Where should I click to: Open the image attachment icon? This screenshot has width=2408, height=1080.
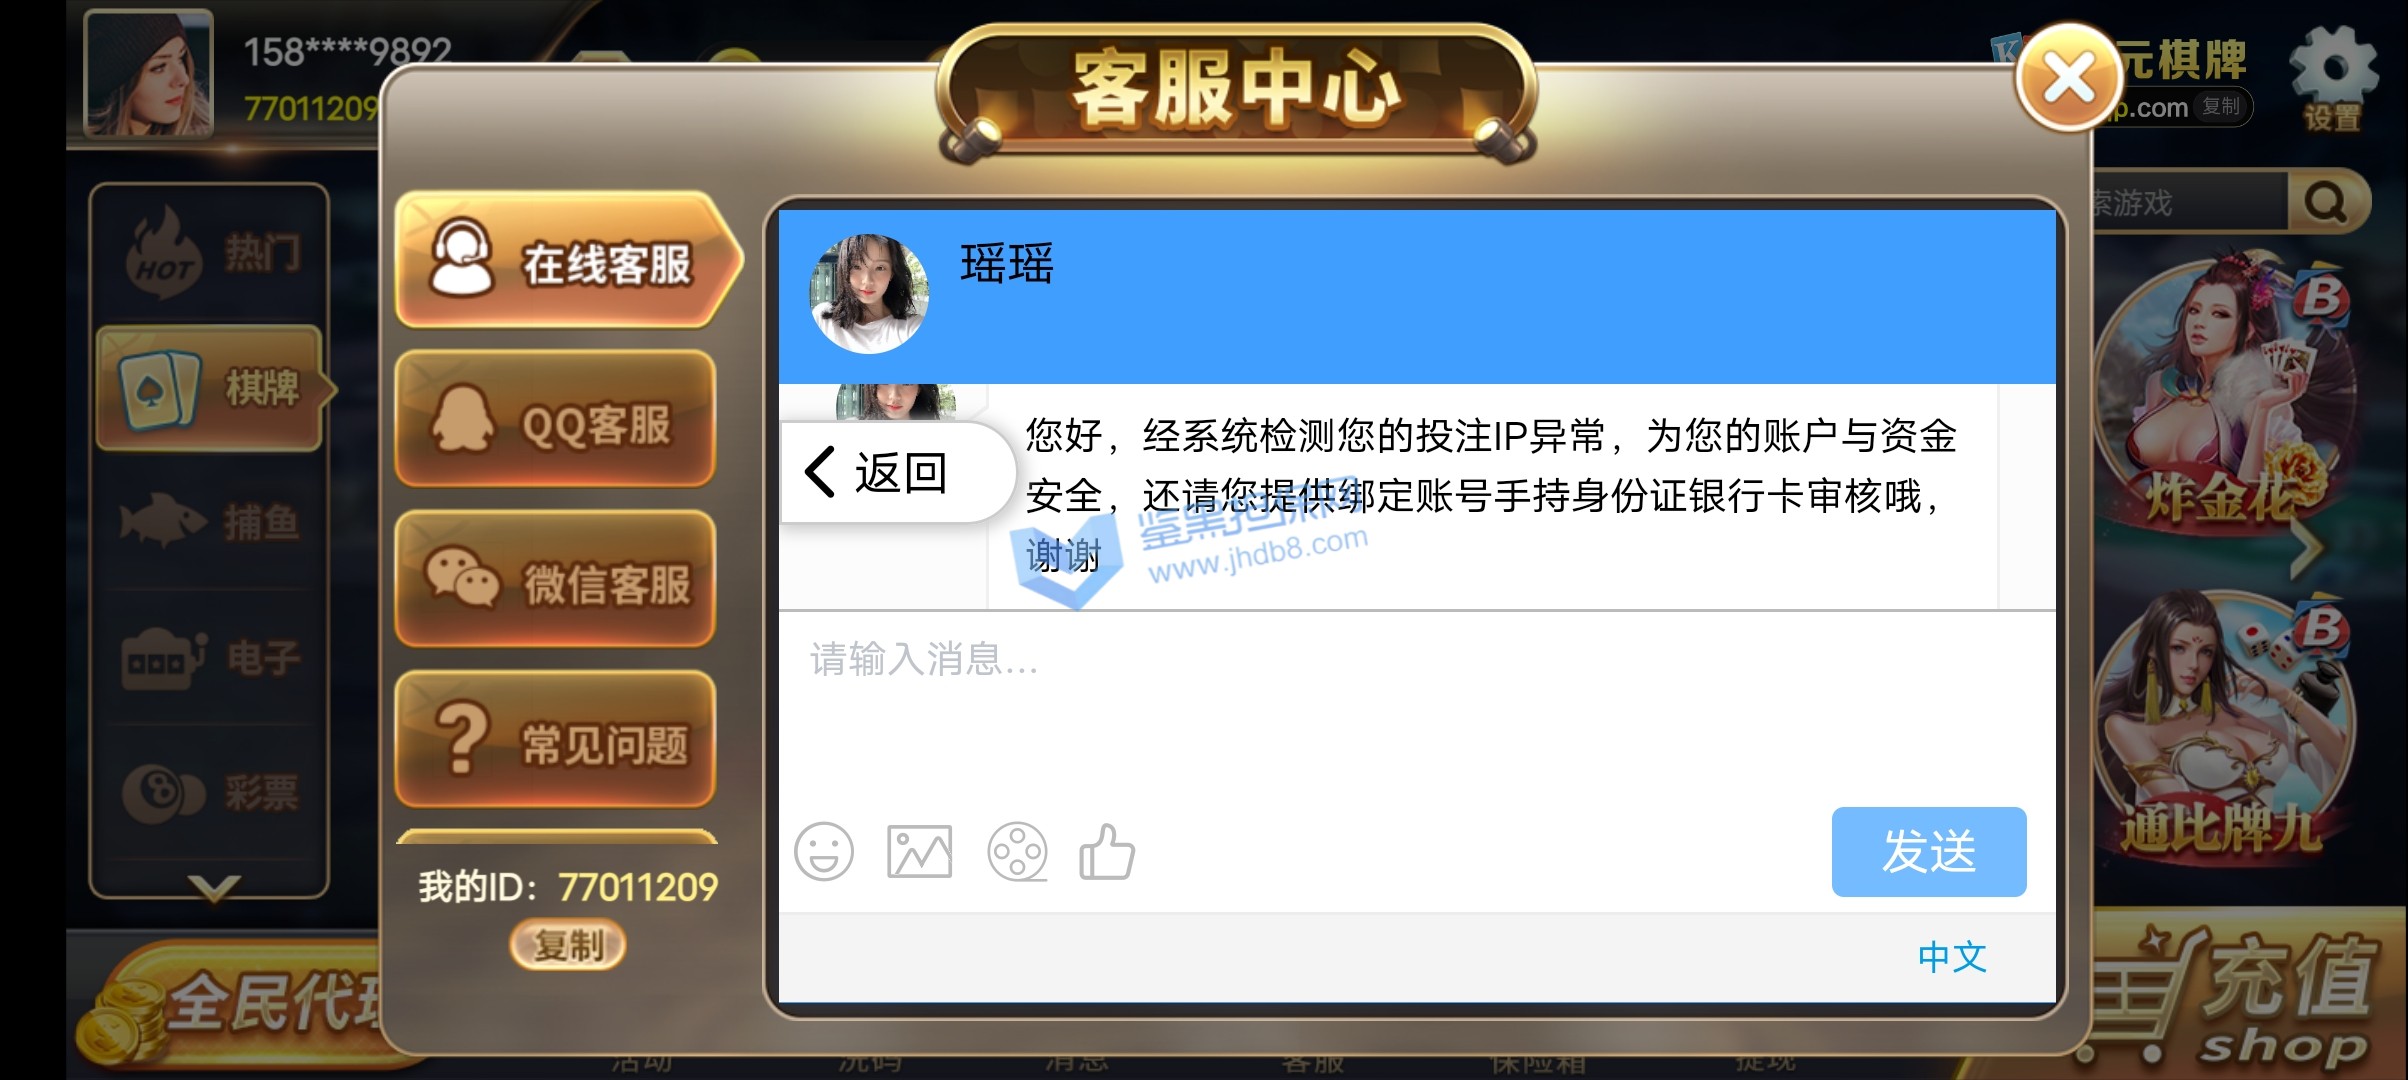[x=919, y=852]
